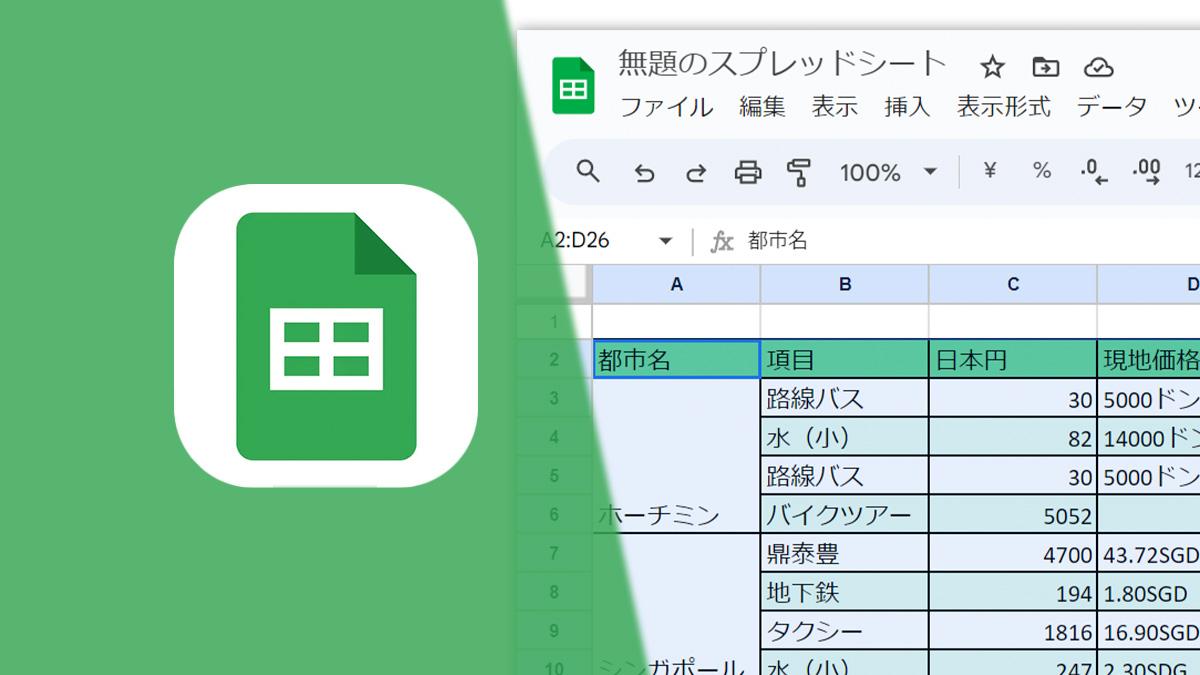
Task: Apply yen currency format
Action: coord(989,171)
